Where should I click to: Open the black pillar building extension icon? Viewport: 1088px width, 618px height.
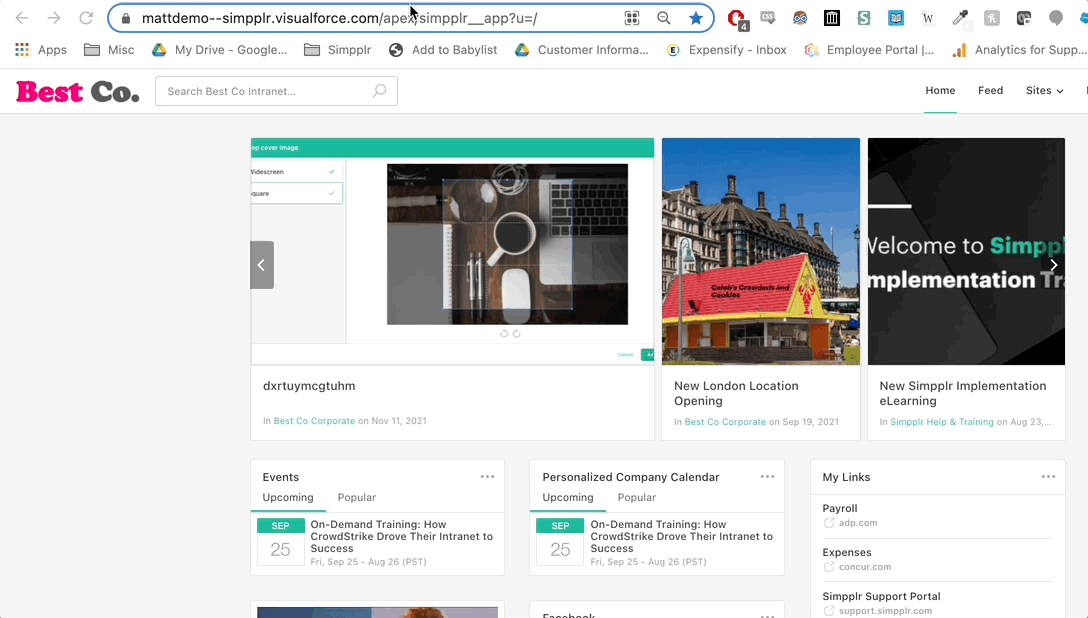click(x=832, y=18)
